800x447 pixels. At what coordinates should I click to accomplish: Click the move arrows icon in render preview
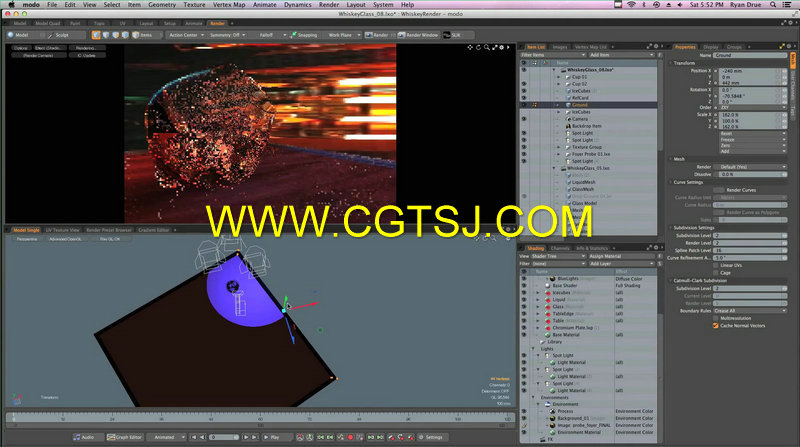tap(470, 47)
